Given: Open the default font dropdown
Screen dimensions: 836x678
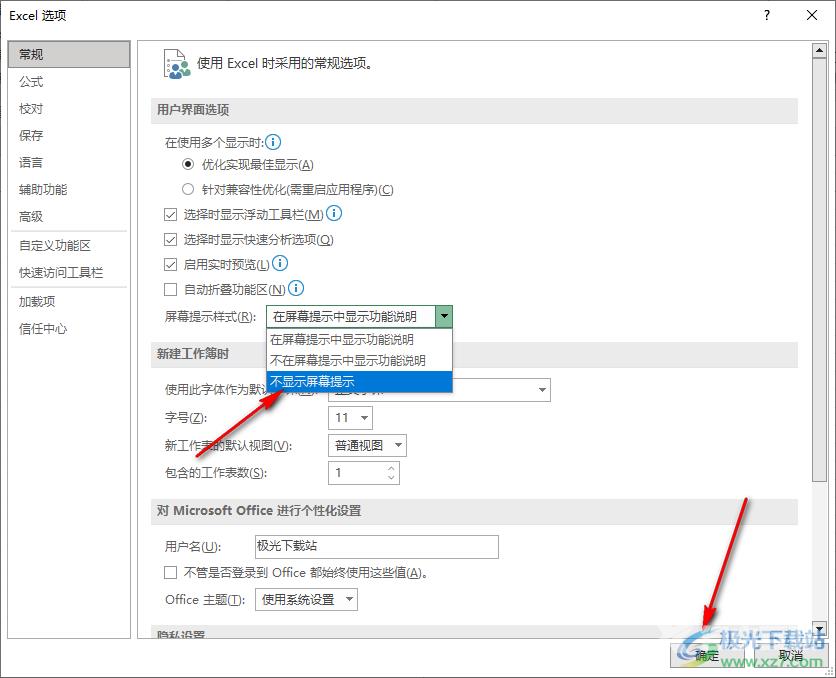Looking at the screenshot, I should coord(542,390).
